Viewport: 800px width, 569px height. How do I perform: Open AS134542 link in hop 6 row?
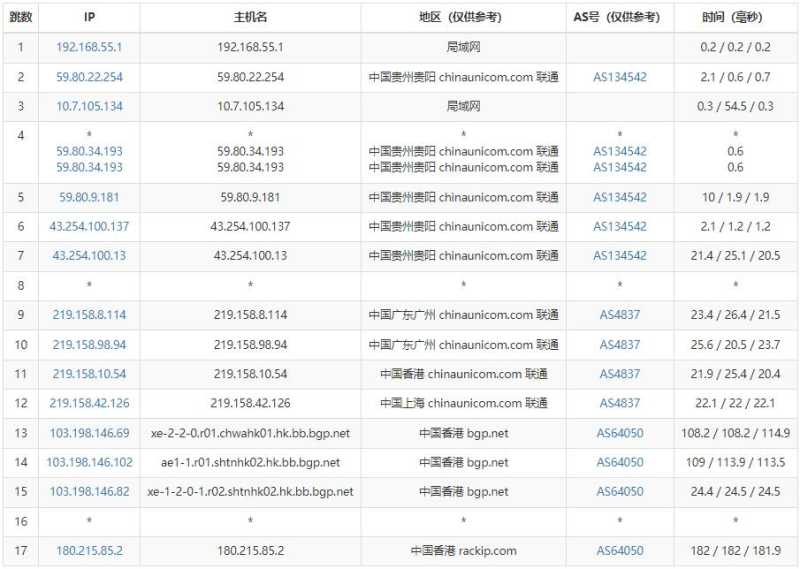619,226
